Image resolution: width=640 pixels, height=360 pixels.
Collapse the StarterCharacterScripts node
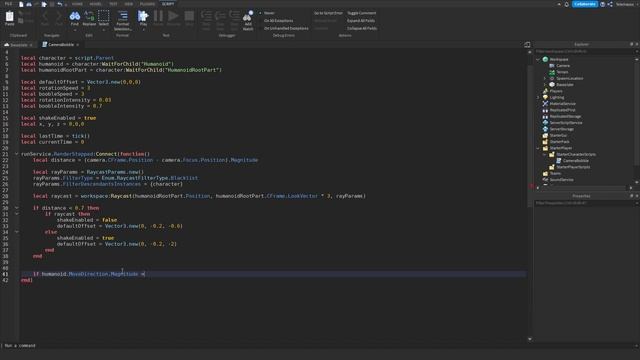pyautogui.click(x=544, y=154)
